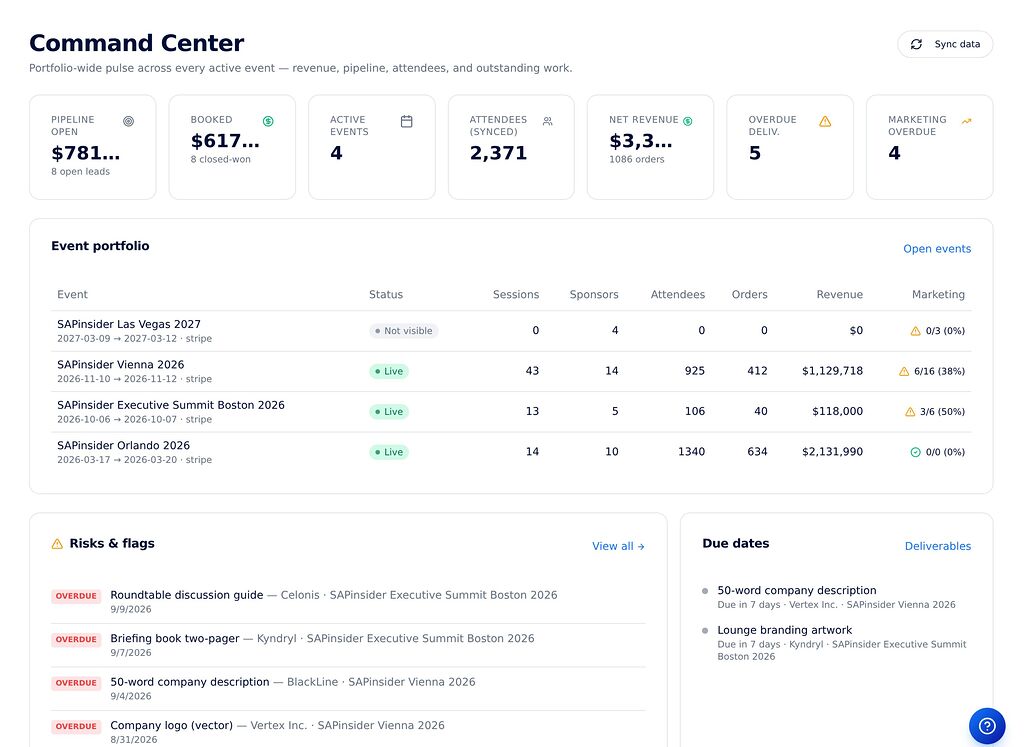Click attendee count 1340 in Orlando row
The image size is (1024, 747).
pyautogui.click(x=691, y=452)
